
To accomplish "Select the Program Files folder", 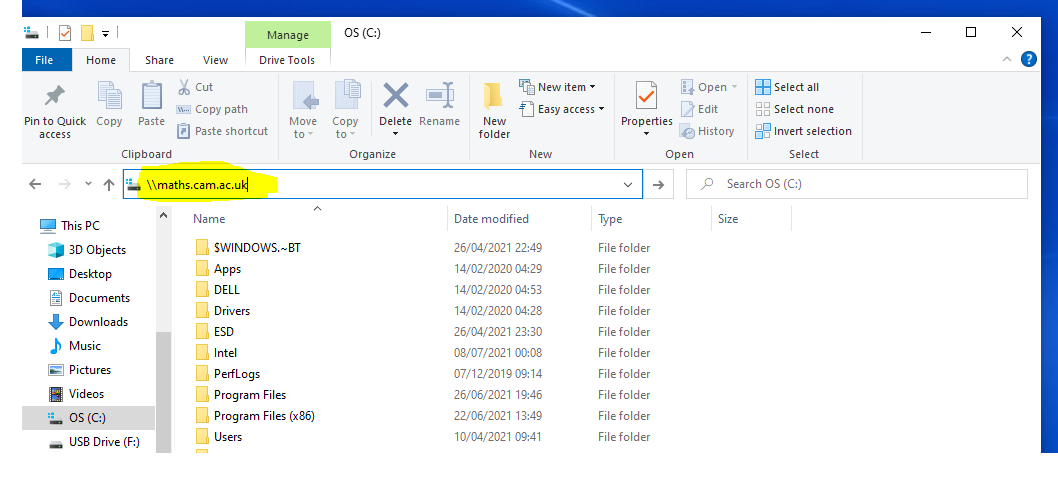I will coord(249,395).
